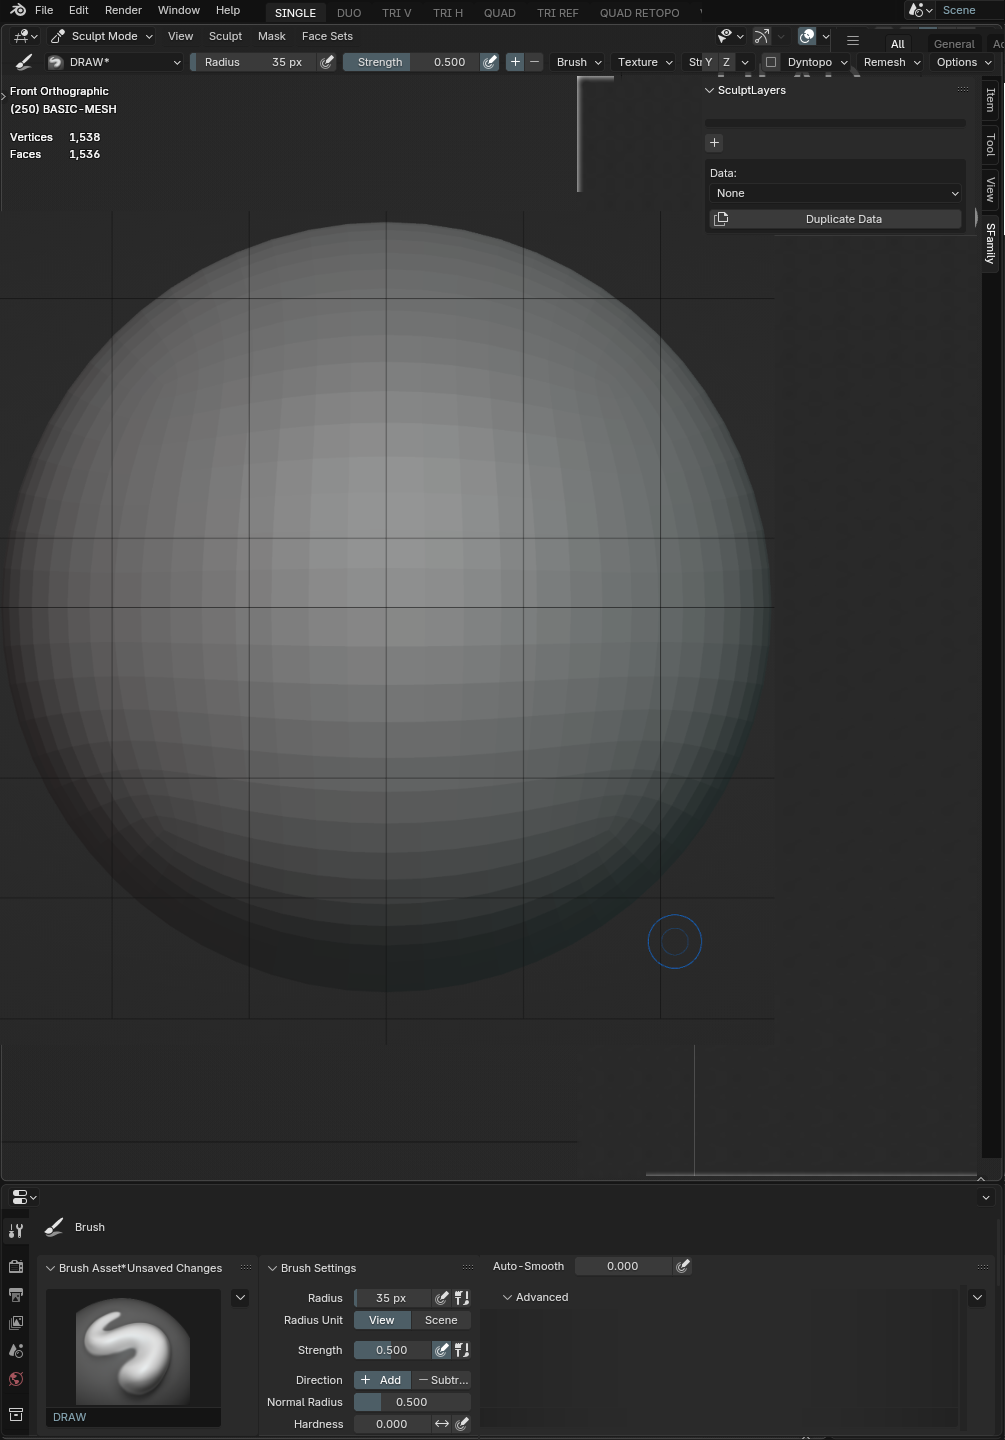Image resolution: width=1005 pixels, height=1440 pixels.
Task: Adjust the Auto-Smooth slider
Action: [622, 1266]
